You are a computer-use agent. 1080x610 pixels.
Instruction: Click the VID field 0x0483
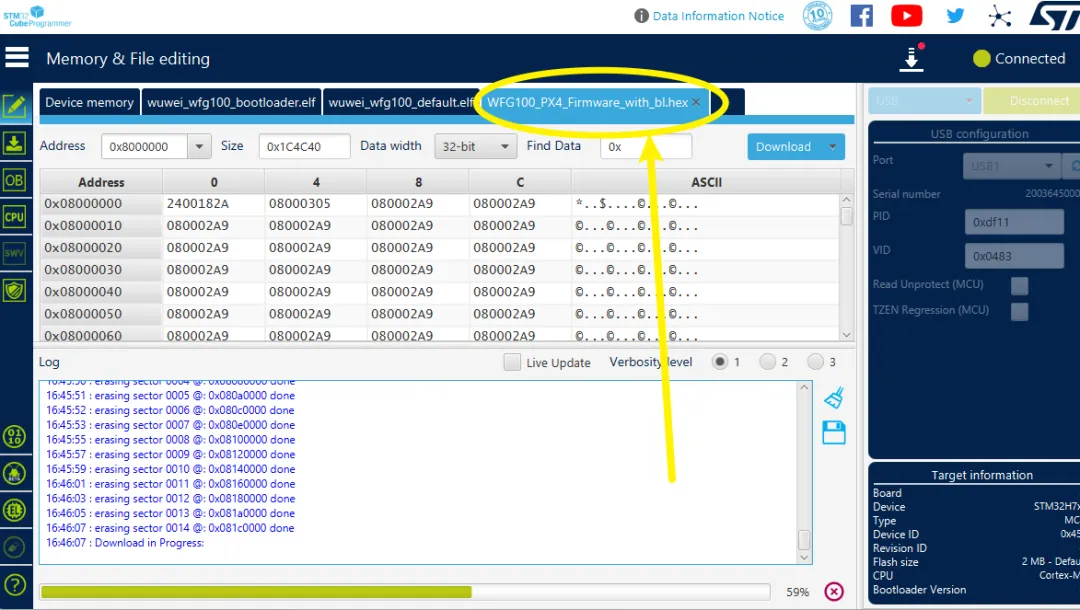click(x=1014, y=256)
